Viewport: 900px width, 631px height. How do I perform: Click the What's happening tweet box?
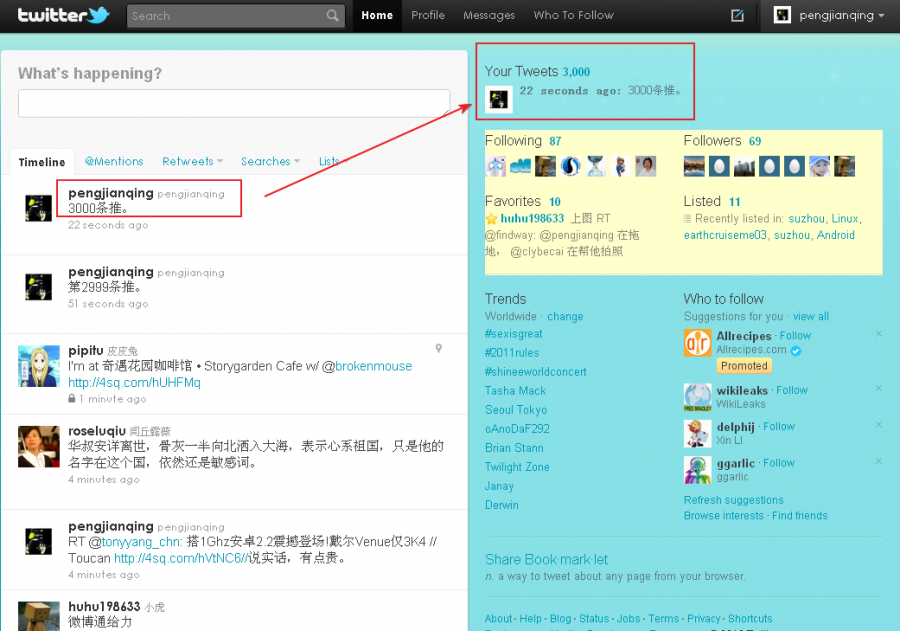tap(234, 103)
